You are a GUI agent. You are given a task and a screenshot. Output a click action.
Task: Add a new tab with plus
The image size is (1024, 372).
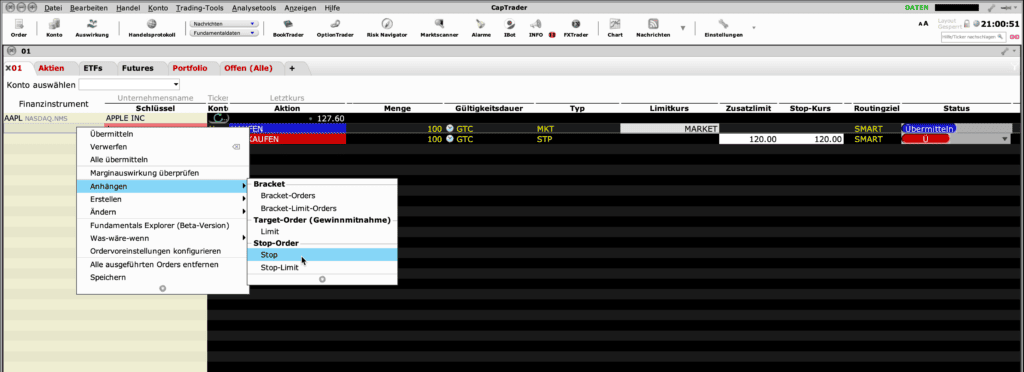click(x=292, y=68)
